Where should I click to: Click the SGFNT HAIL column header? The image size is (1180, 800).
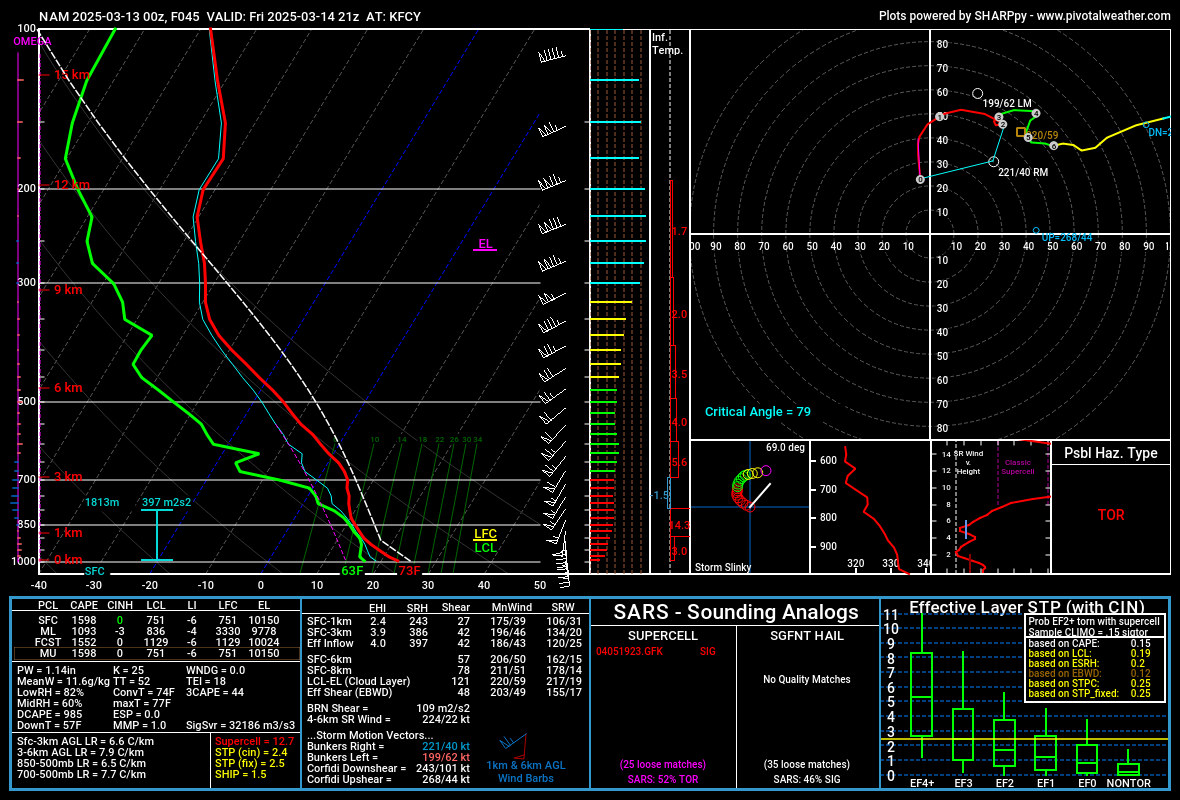pos(806,635)
